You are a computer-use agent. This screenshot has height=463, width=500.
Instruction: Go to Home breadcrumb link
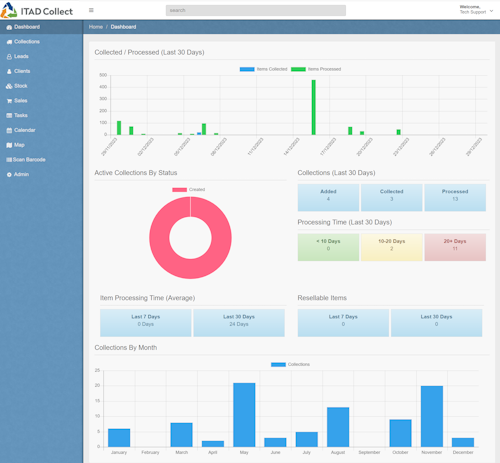96,27
